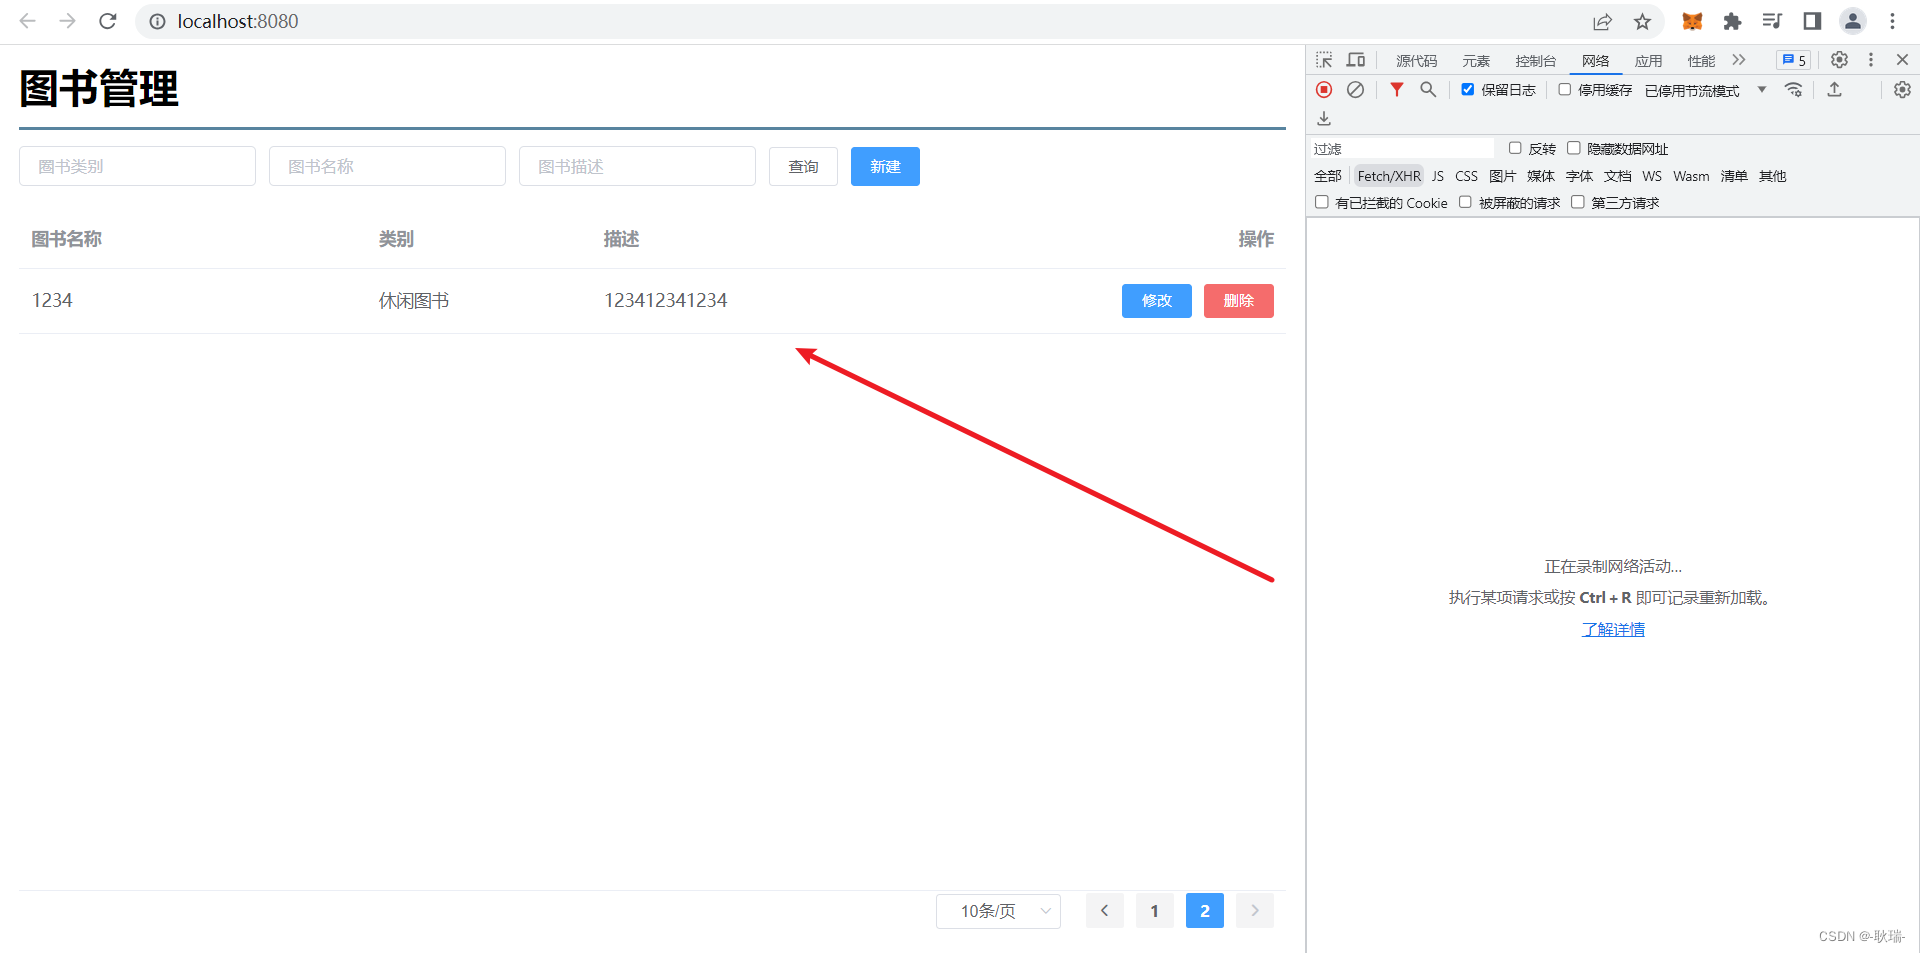Click the browser back arrow
Screen dimensions: 1920x953
tap(27, 21)
